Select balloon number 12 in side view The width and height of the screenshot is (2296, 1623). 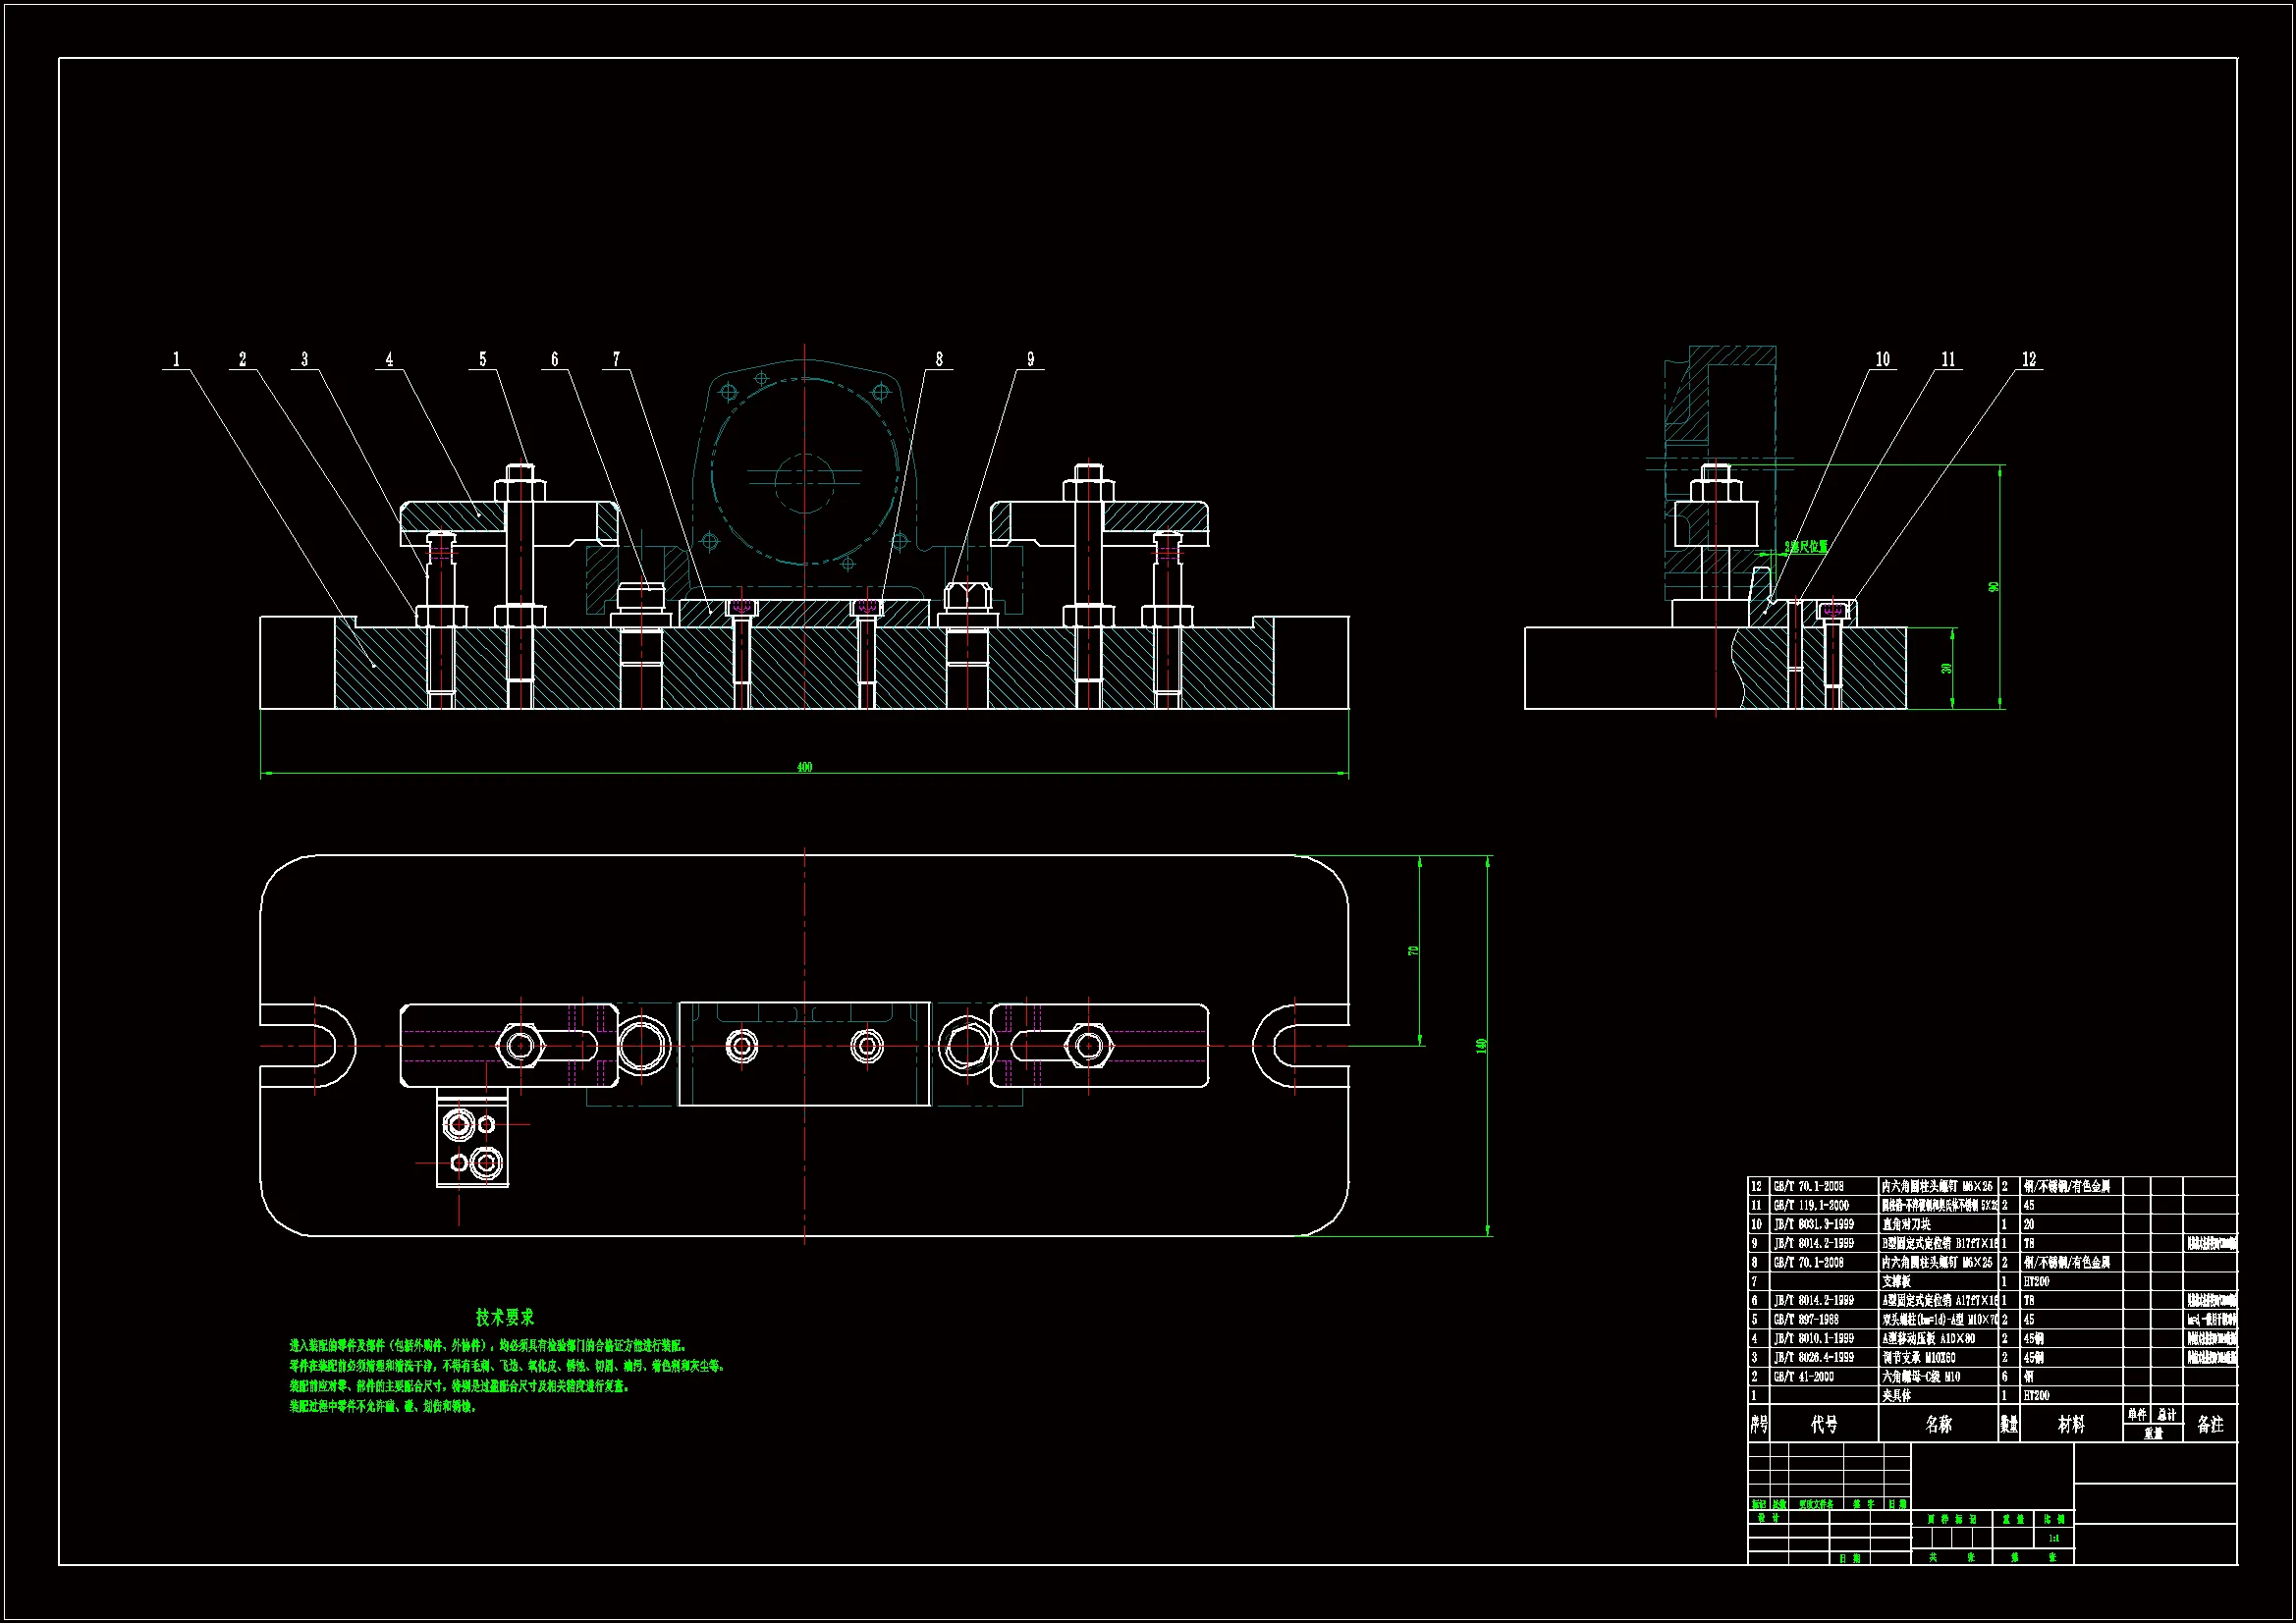pyautogui.click(x=2029, y=359)
